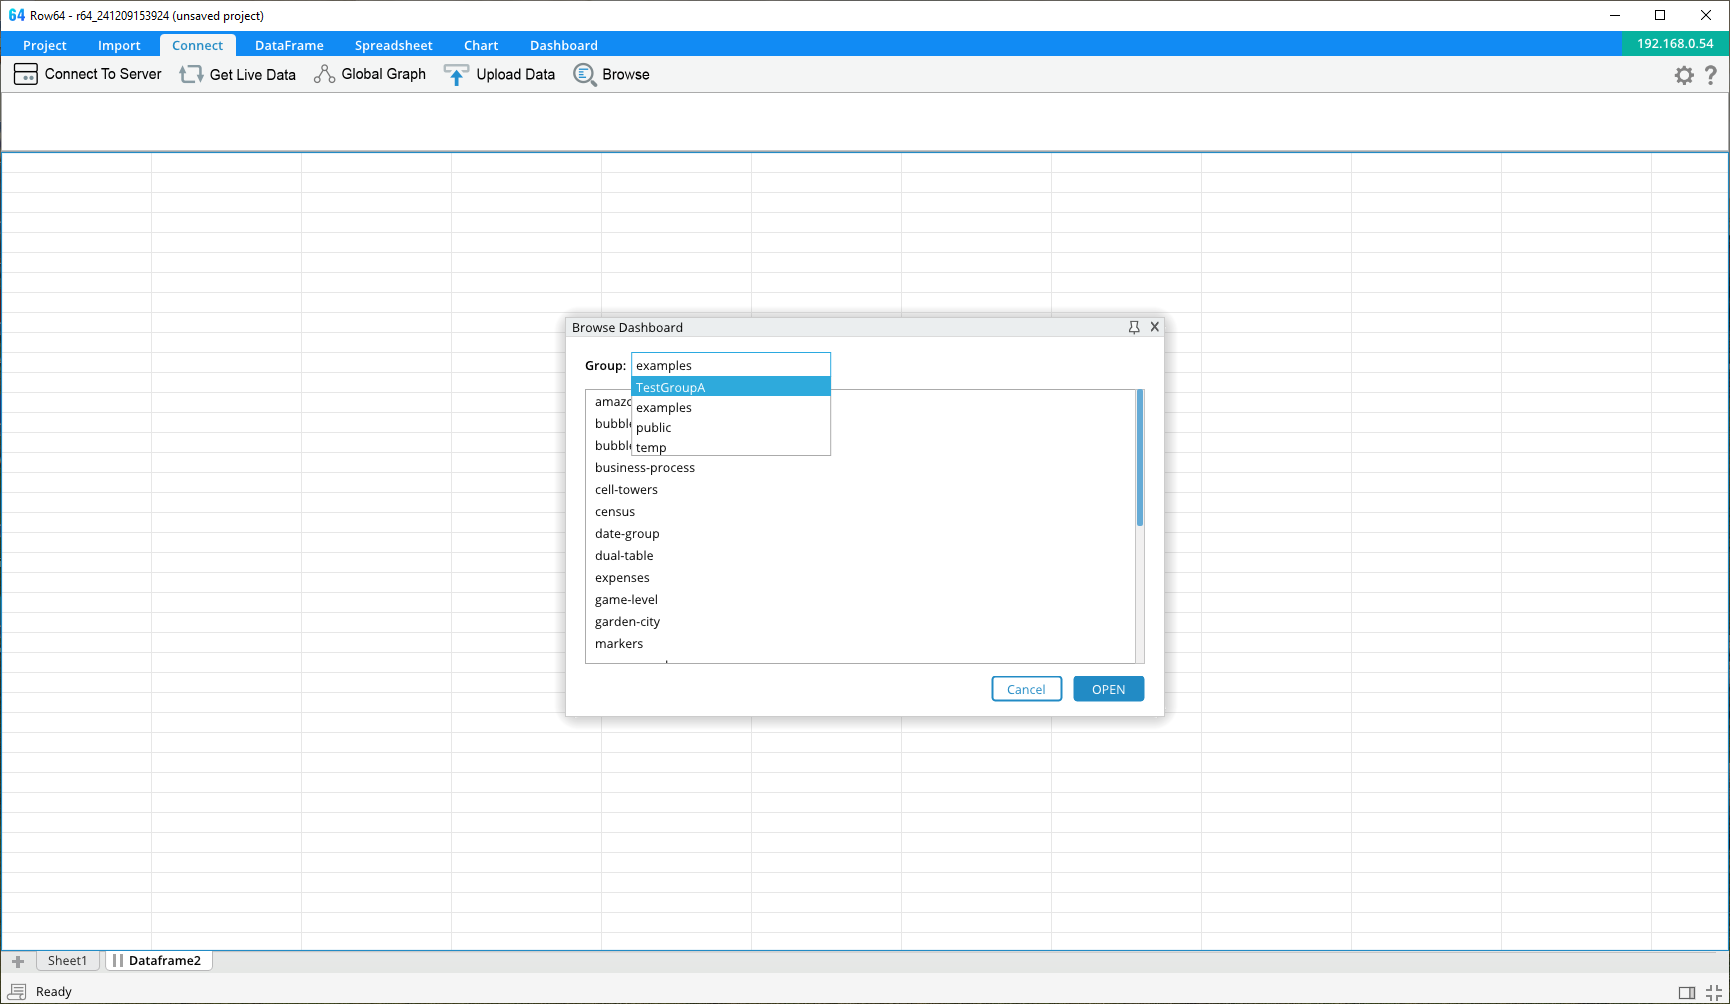
Task: Click the Upload Data icon
Action: [x=456, y=75]
